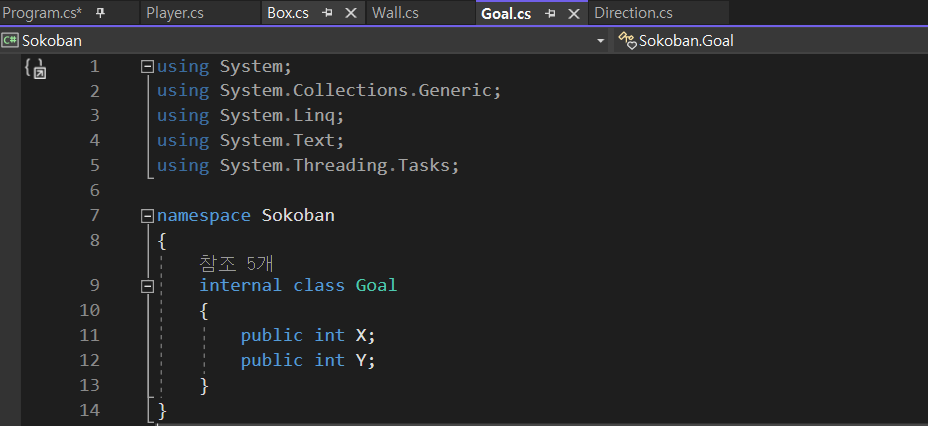
Task: Pin the Program.cs tab
Action: (x=101, y=13)
